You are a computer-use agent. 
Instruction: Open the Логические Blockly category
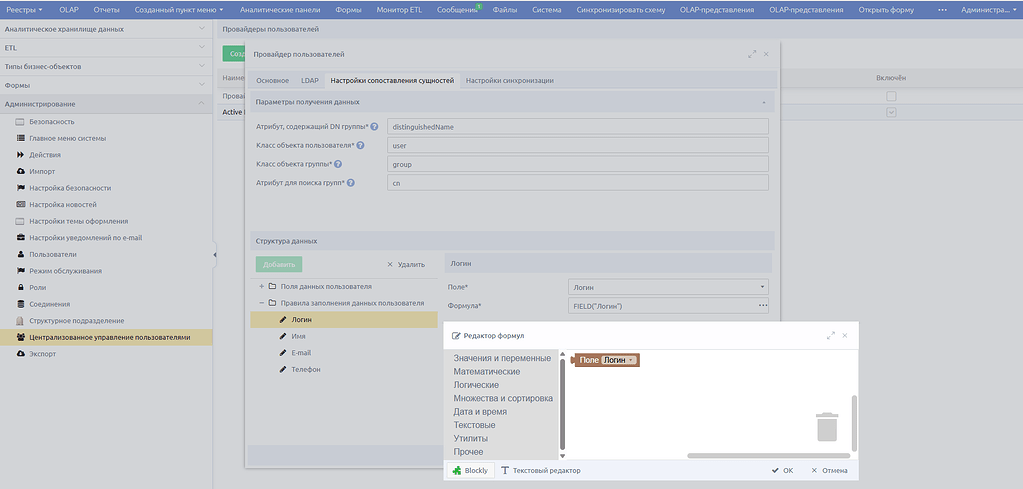[476, 385]
